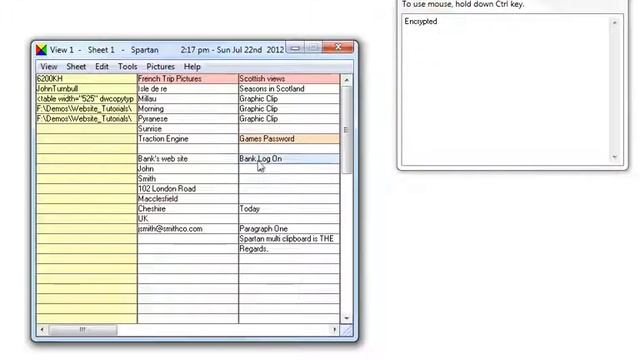Select the 102 London Road cell
640x360 pixels.
coord(188,189)
